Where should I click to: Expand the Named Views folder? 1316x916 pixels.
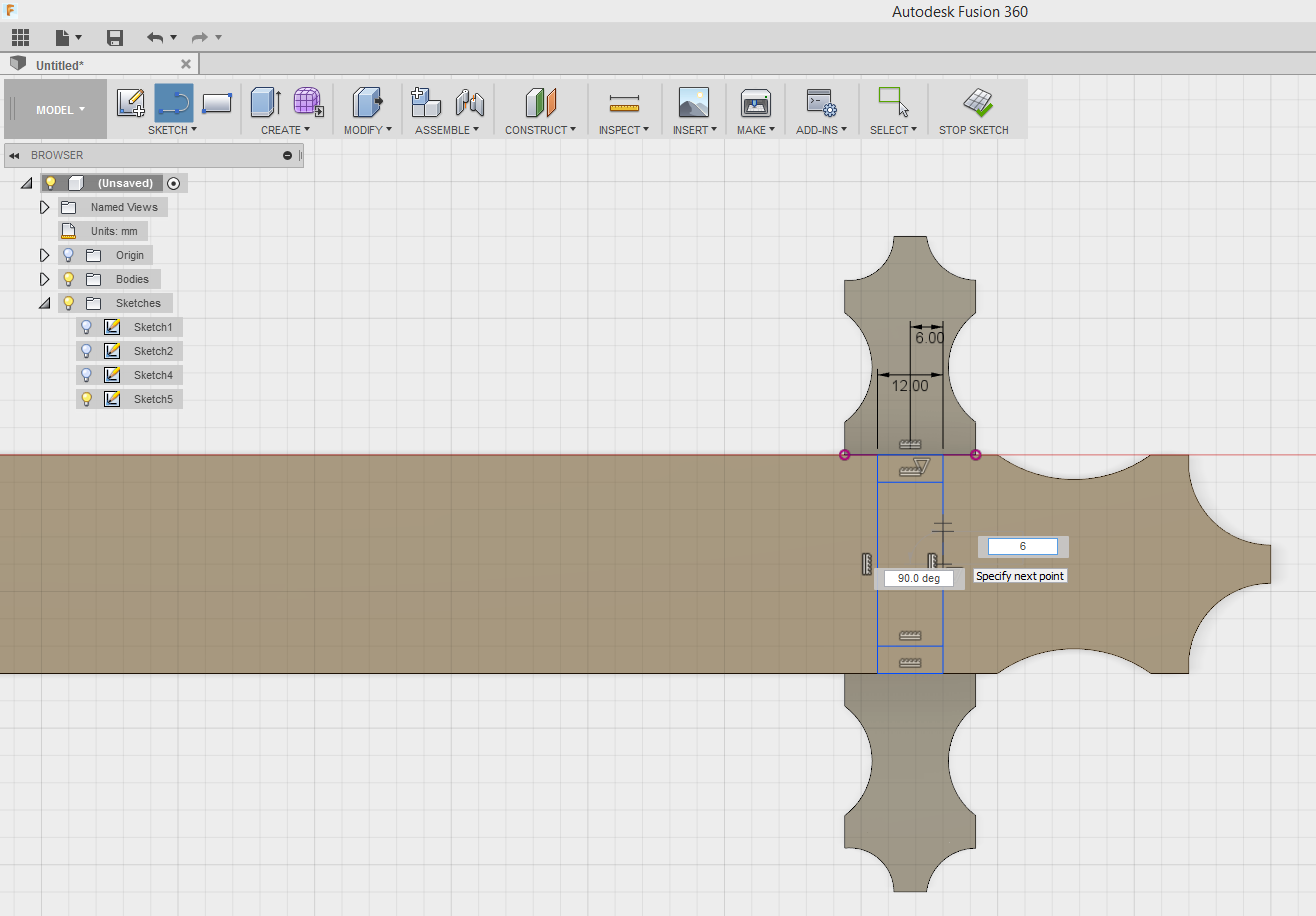point(44,207)
